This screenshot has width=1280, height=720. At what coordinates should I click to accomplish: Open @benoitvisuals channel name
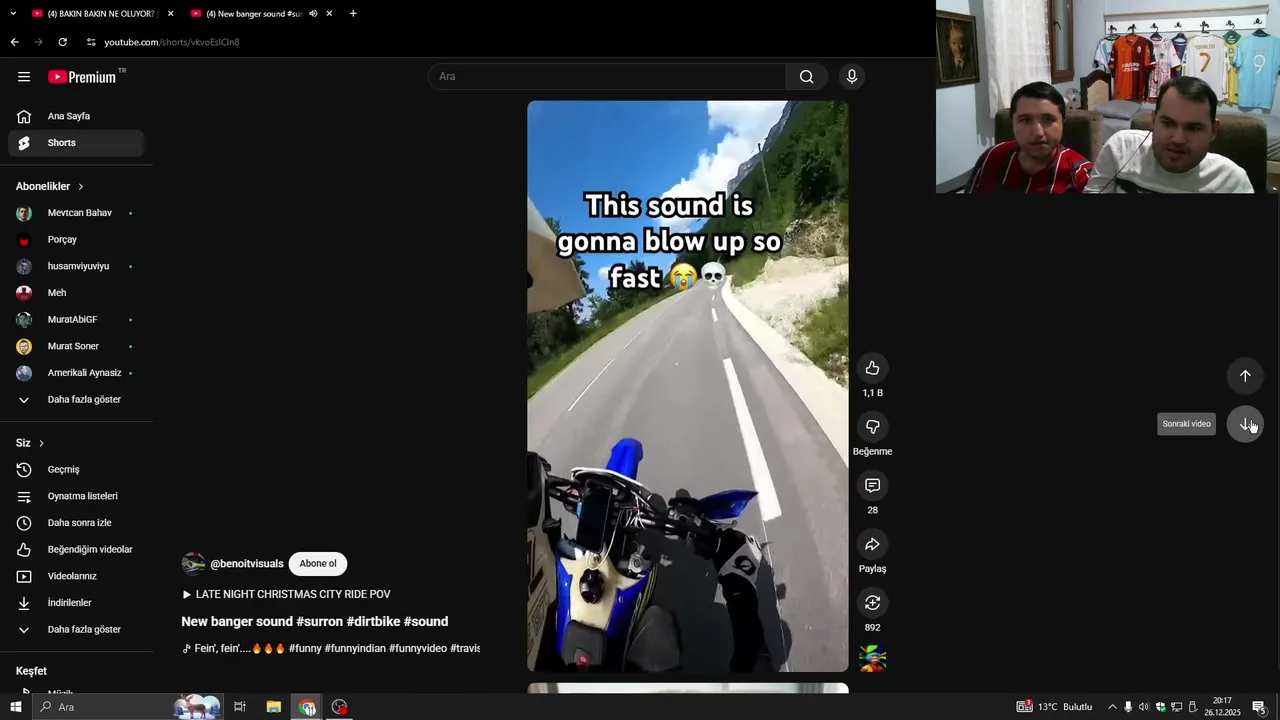coord(247,564)
